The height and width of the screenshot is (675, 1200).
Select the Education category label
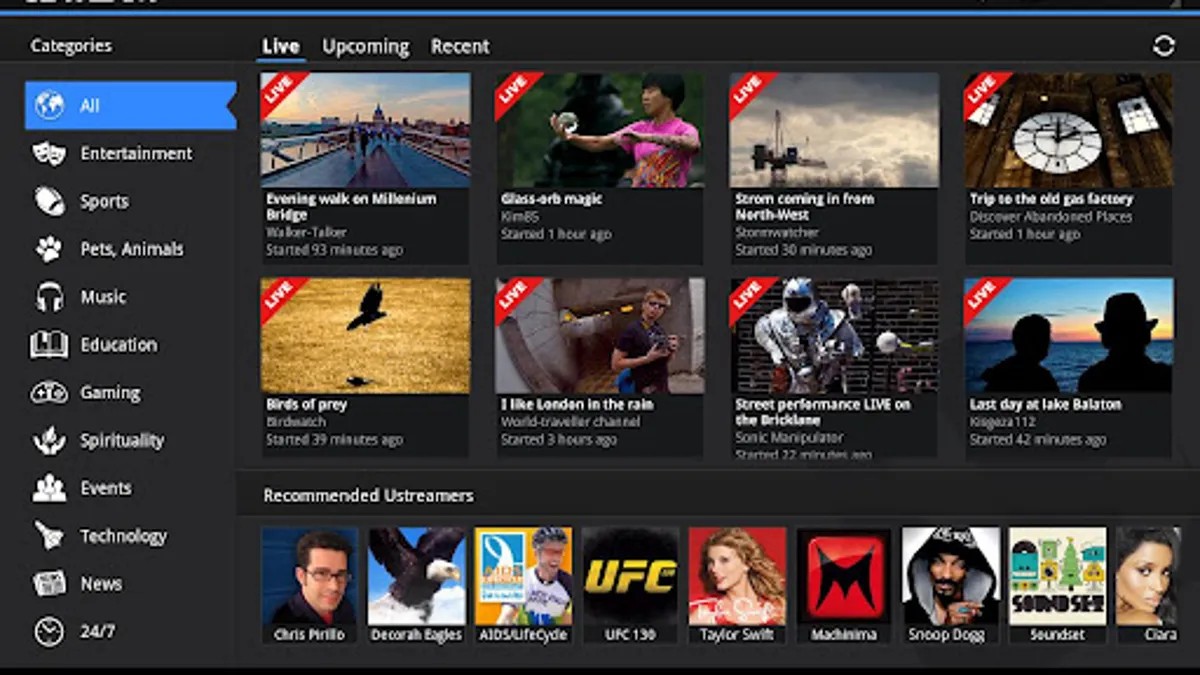[119, 345]
